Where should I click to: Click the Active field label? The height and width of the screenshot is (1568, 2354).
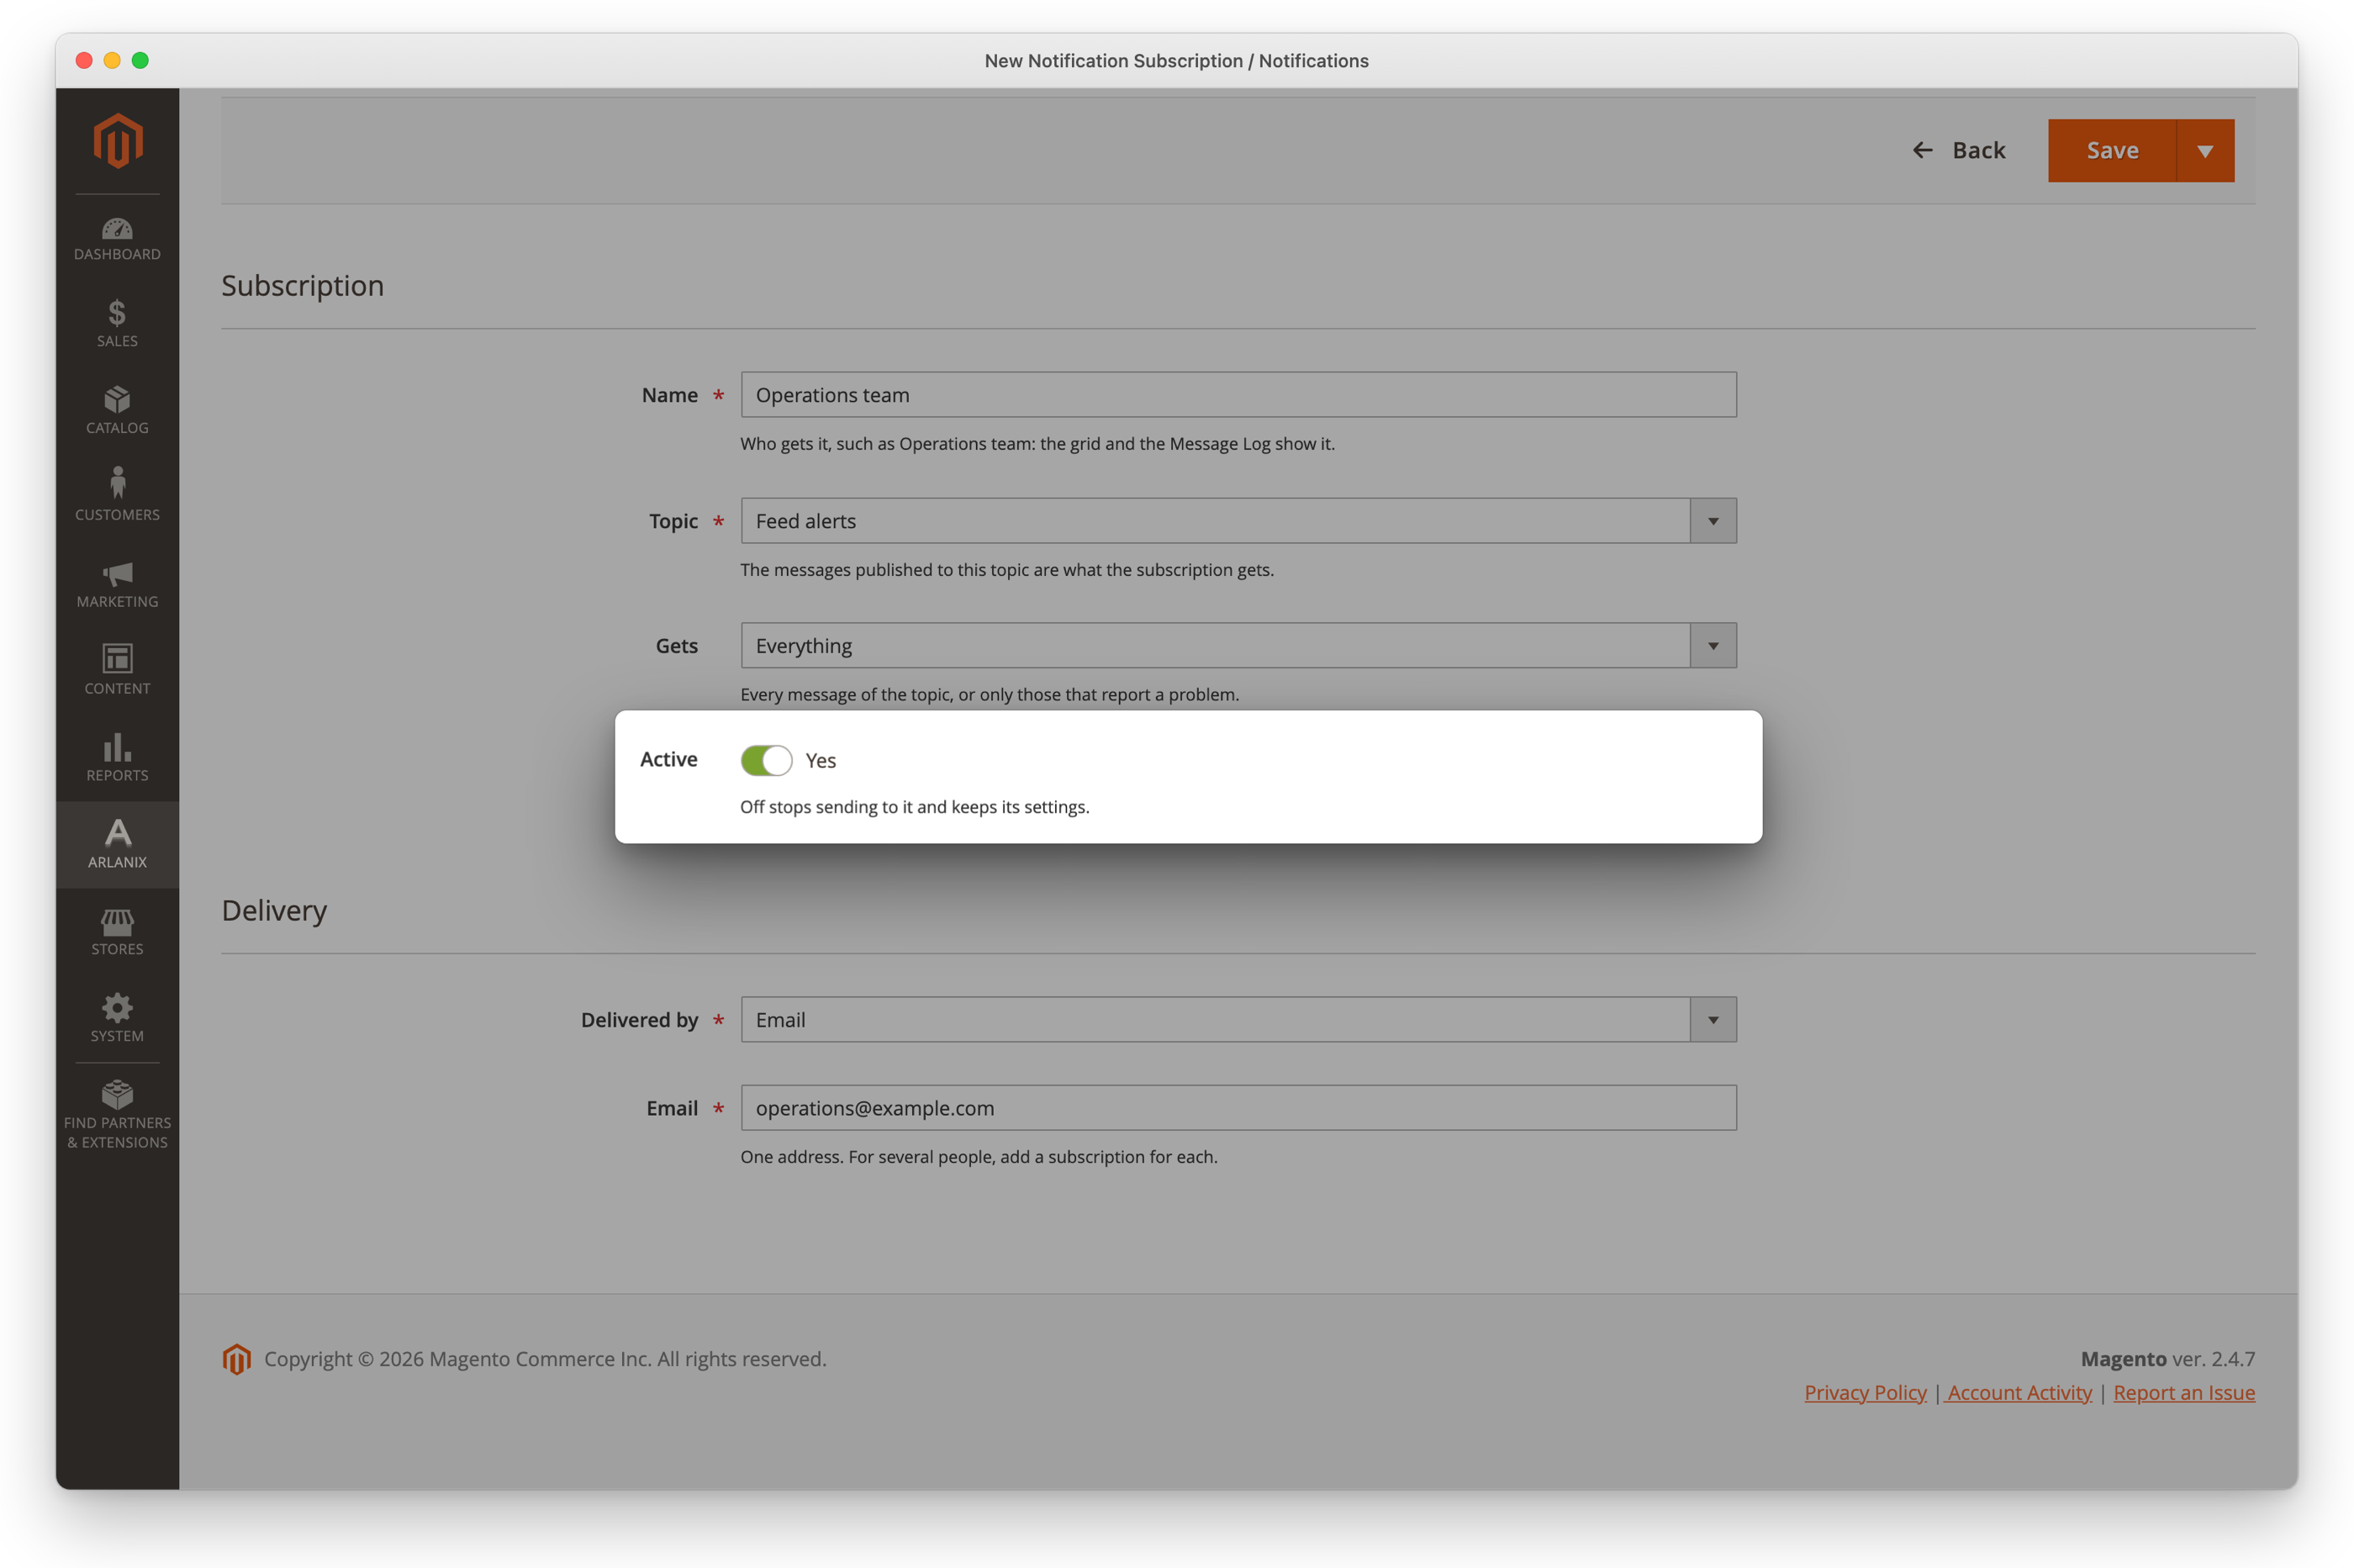click(x=668, y=760)
